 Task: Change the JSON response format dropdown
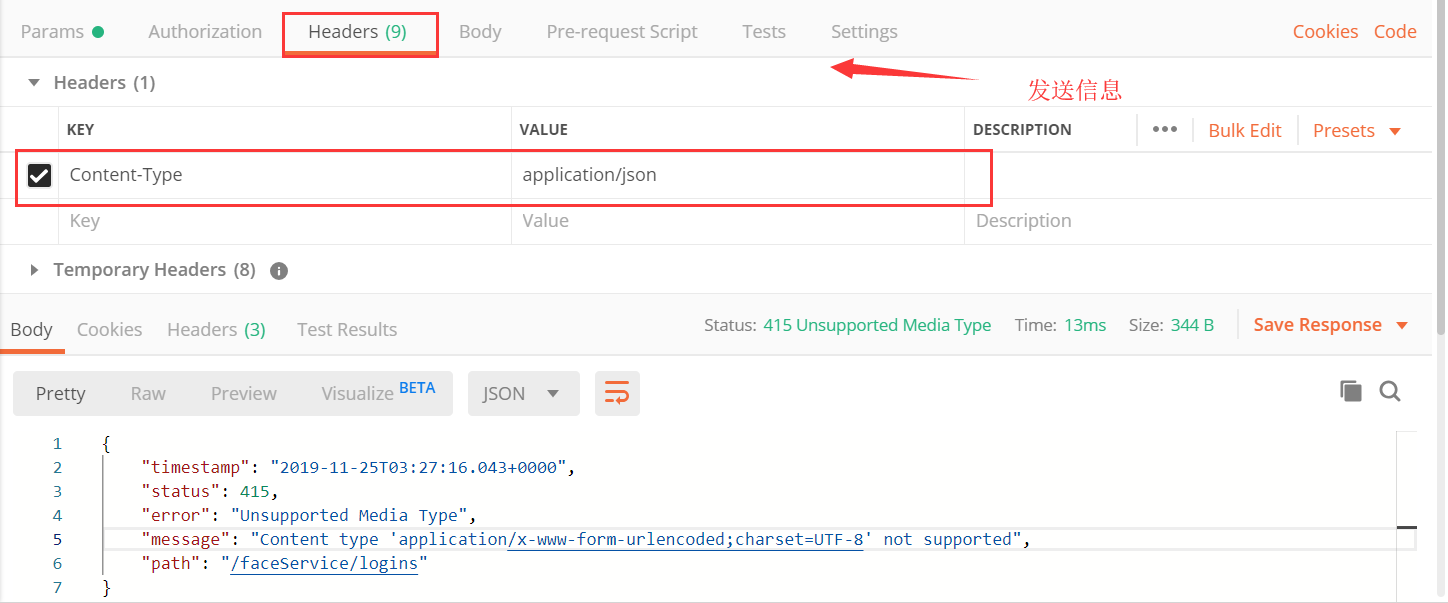[523, 393]
